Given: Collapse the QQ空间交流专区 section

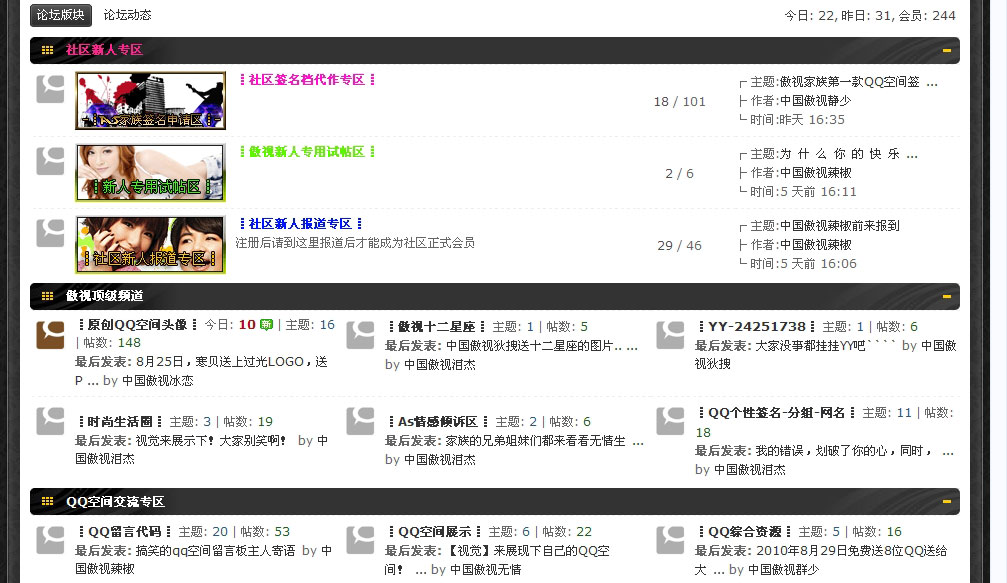Looking at the screenshot, I should pos(946,501).
